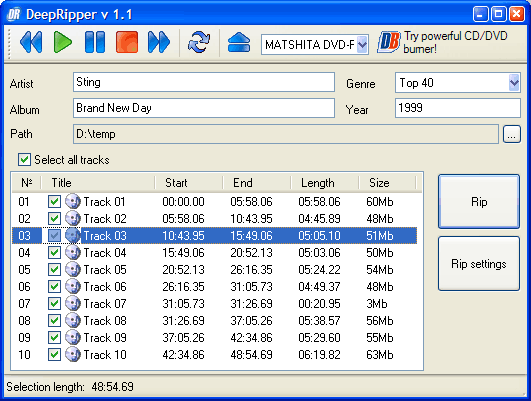Refresh the disc with the reload arrows icon
The image size is (531, 401).
click(x=199, y=42)
